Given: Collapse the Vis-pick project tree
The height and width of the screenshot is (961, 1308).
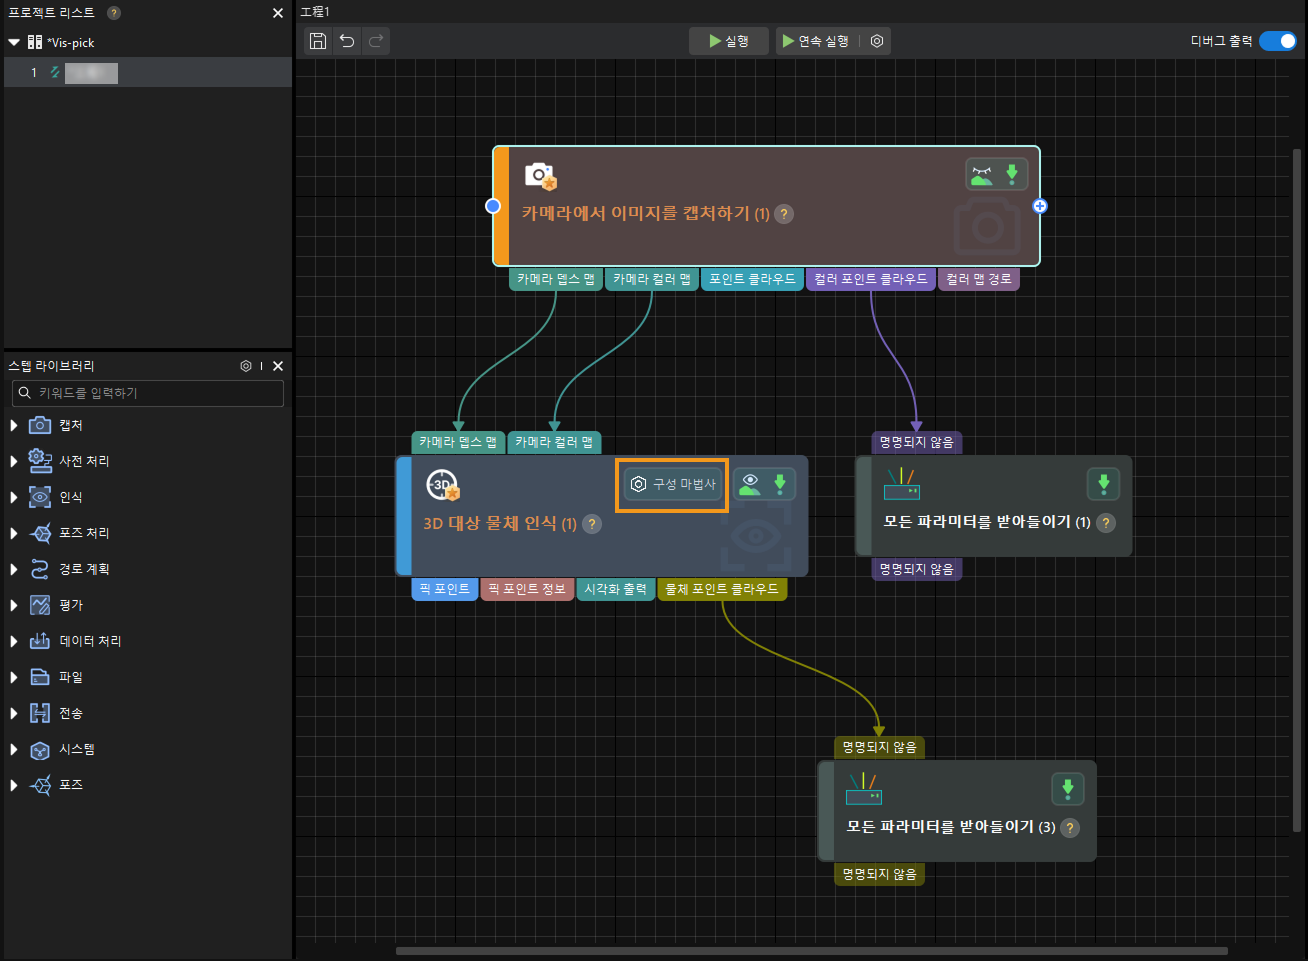Looking at the screenshot, I should [x=14, y=43].
